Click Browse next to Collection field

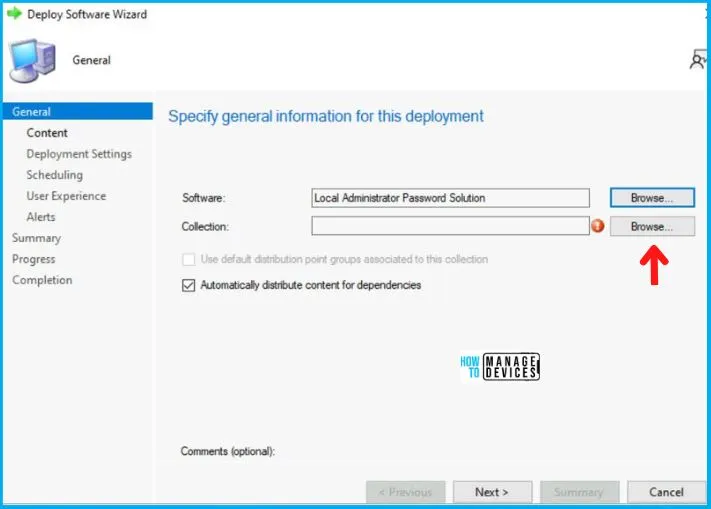click(651, 227)
